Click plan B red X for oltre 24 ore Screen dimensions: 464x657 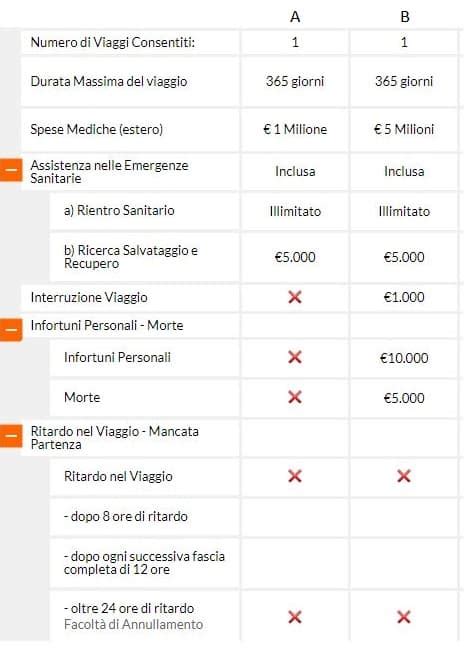click(x=404, y=617)
